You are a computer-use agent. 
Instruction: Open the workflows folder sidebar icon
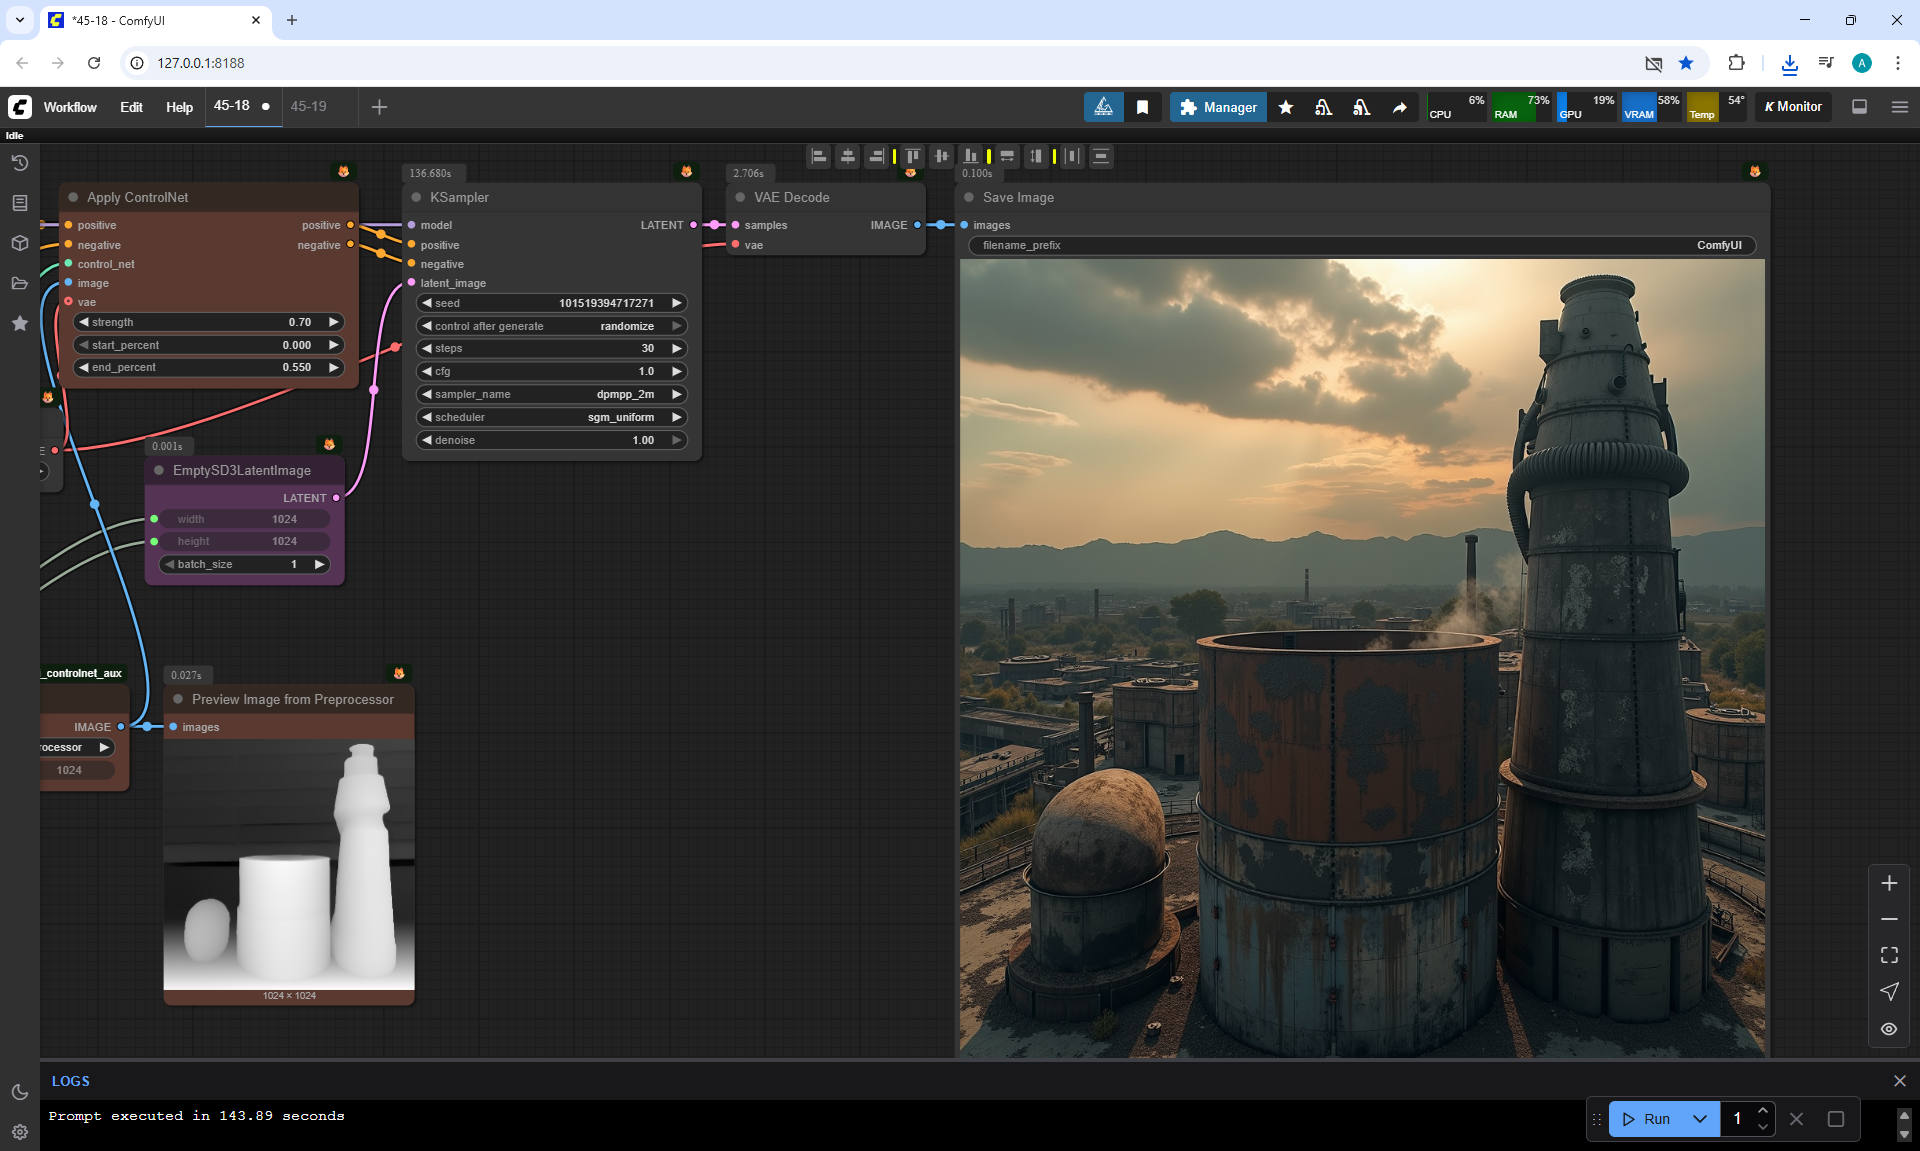pos(19,283)
